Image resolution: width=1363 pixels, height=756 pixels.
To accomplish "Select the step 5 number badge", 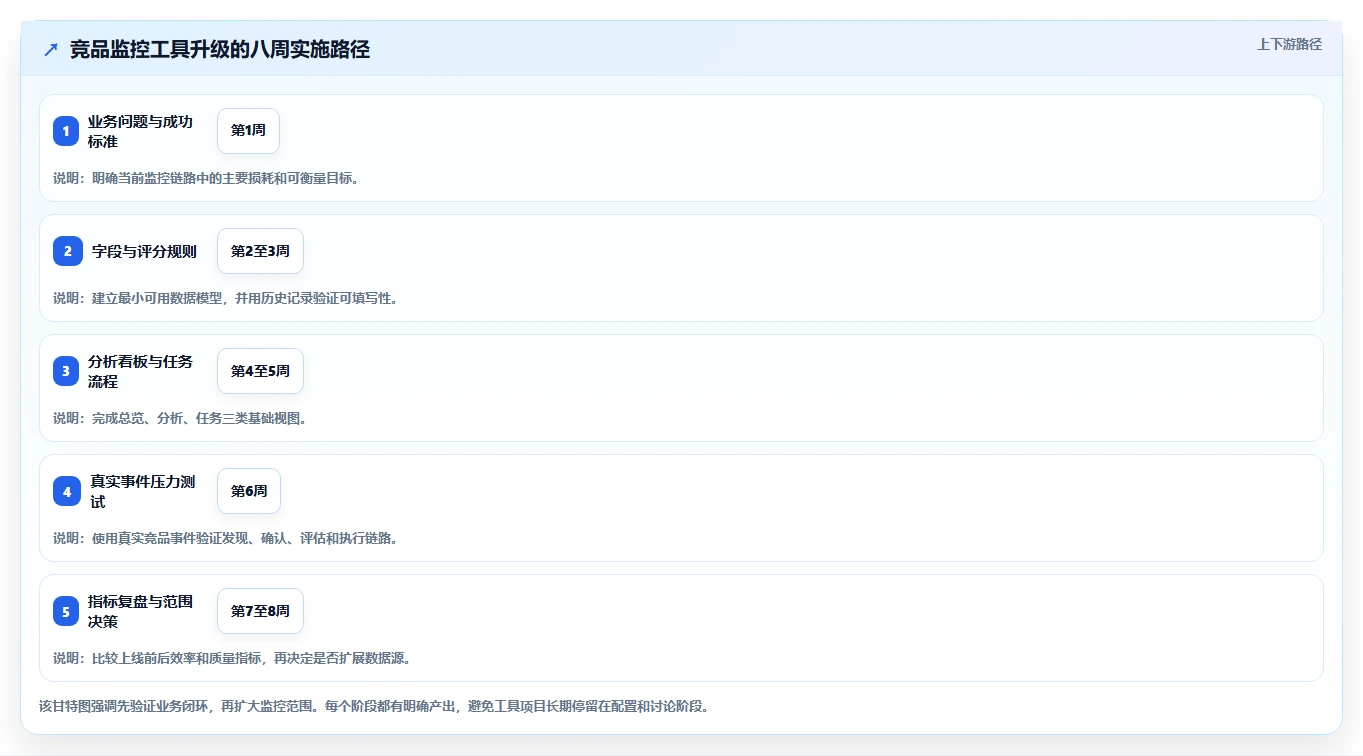I will [x=66, y=611].
